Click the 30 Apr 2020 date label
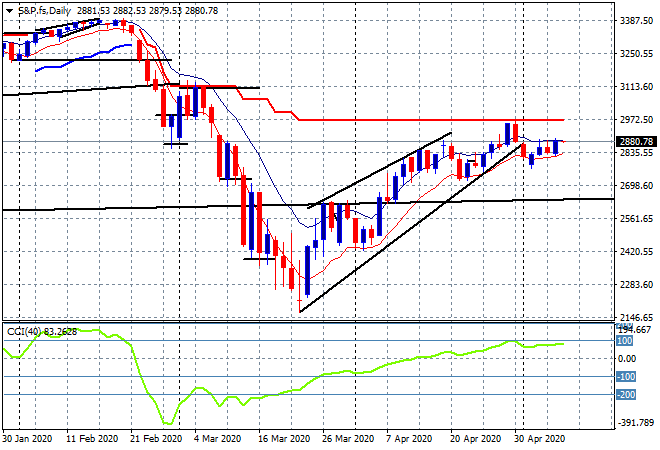This screenshot has width=660, height=450. [540, 439]
